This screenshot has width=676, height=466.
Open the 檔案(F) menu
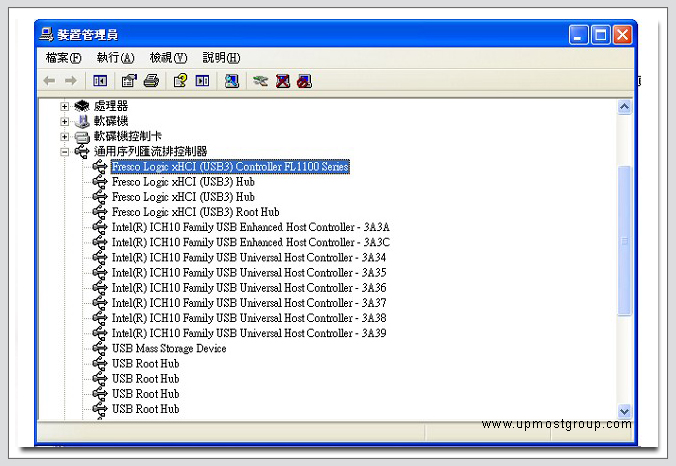63,57
